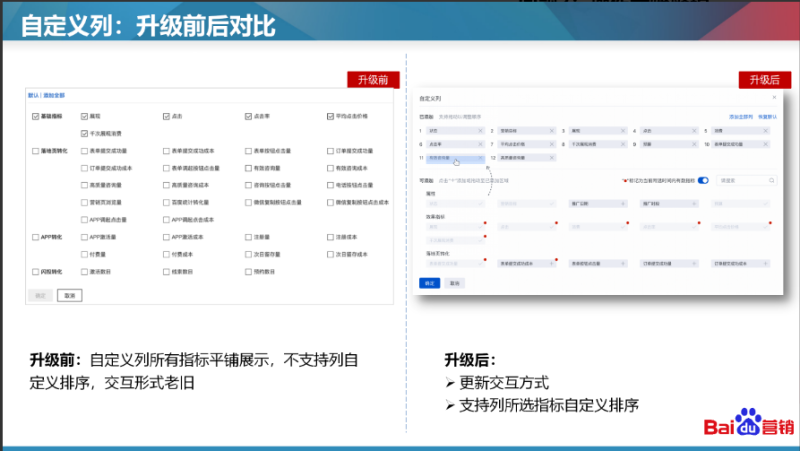Image resolution: width=800 pixels, height=451 pixels.
Task: Check the APP调起点击量 checkbox
Action: tap(84, 220)
